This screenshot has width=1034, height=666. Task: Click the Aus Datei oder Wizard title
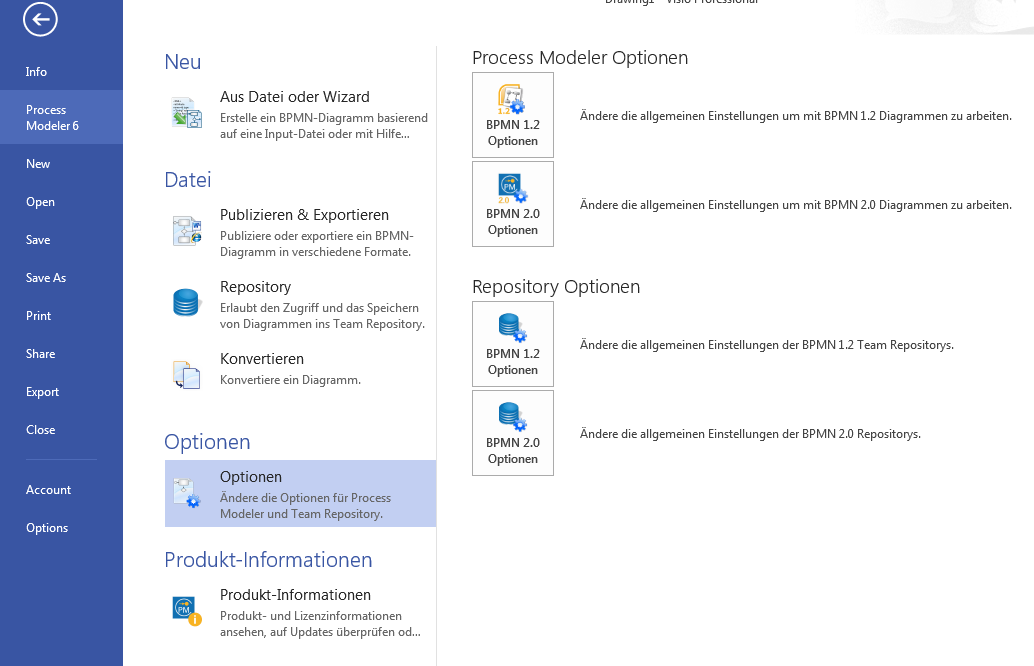(x=295, y=97)
